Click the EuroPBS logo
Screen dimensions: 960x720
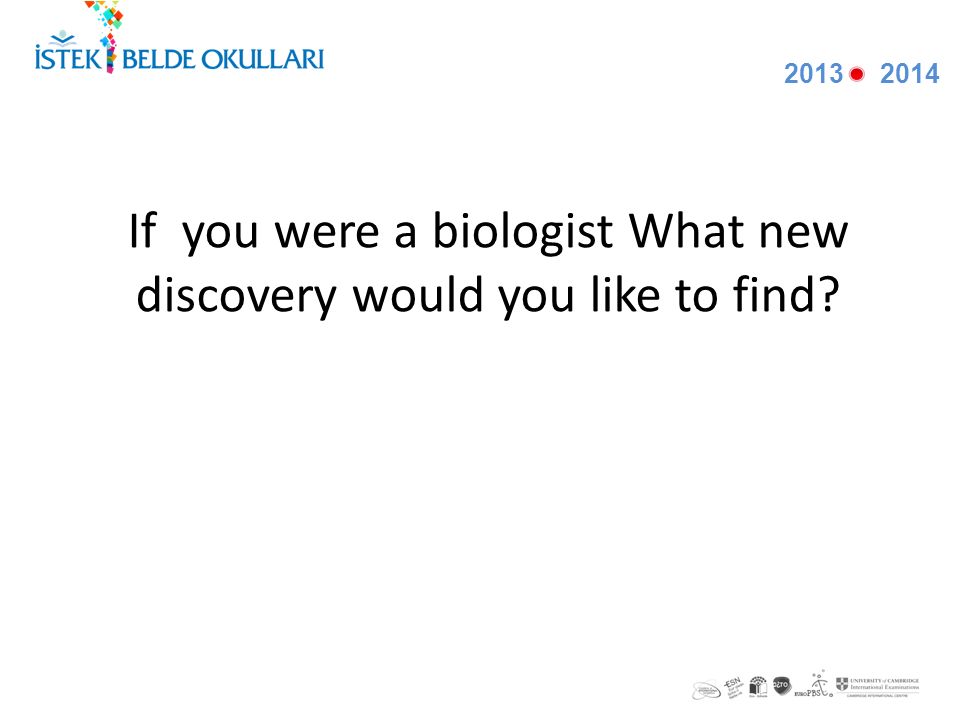pyautogui.click(x=814, y=684)
